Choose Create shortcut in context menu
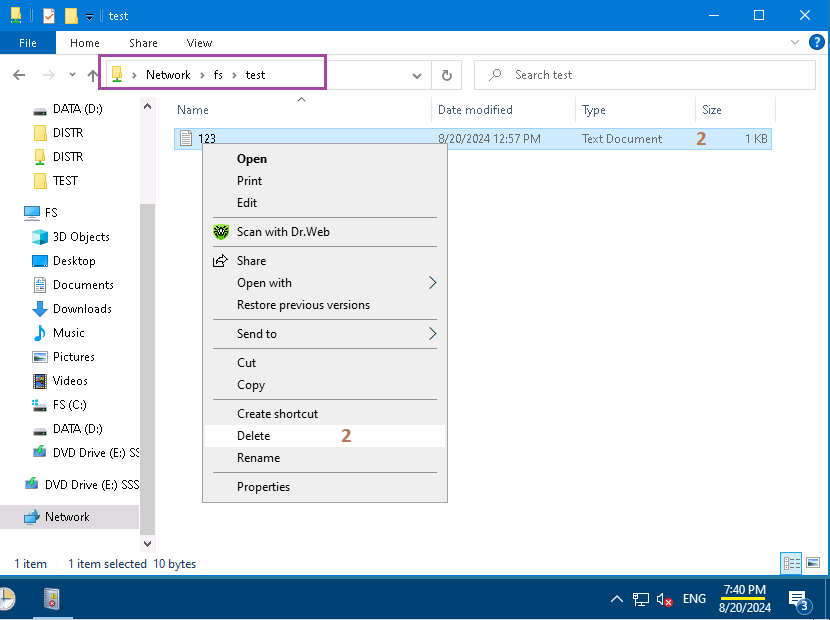 click(325, 414)
